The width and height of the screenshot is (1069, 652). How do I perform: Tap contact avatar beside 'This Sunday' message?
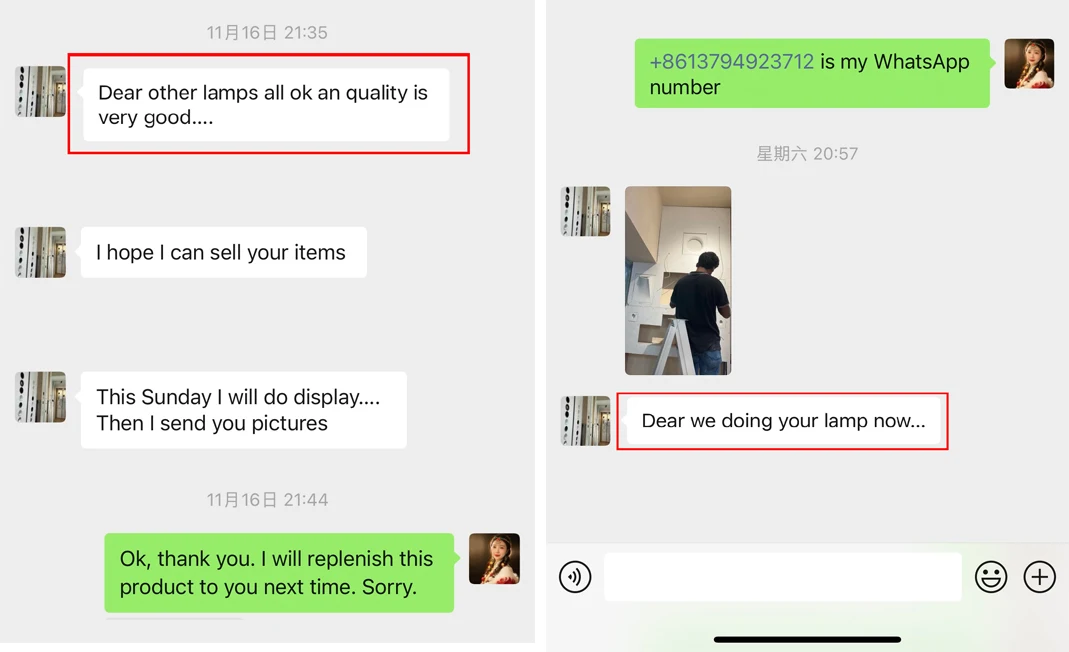click(x=40, y=397)
